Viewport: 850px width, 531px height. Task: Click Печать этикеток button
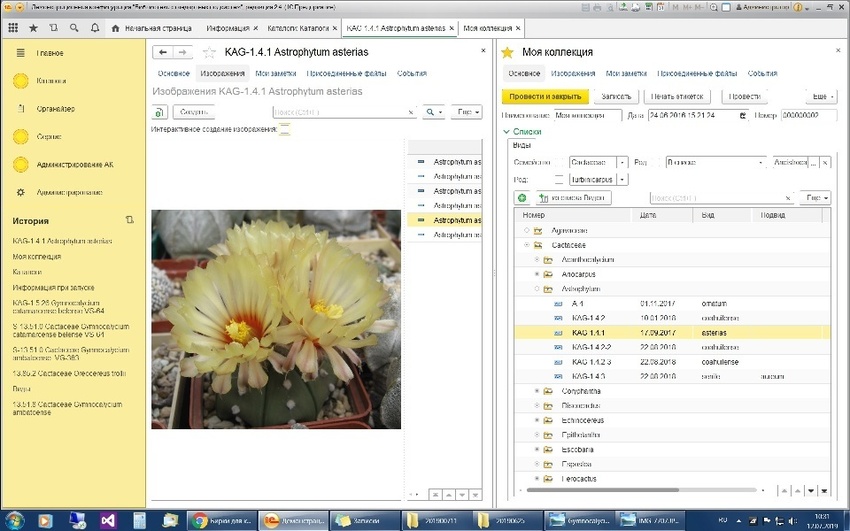coord(677,96)
